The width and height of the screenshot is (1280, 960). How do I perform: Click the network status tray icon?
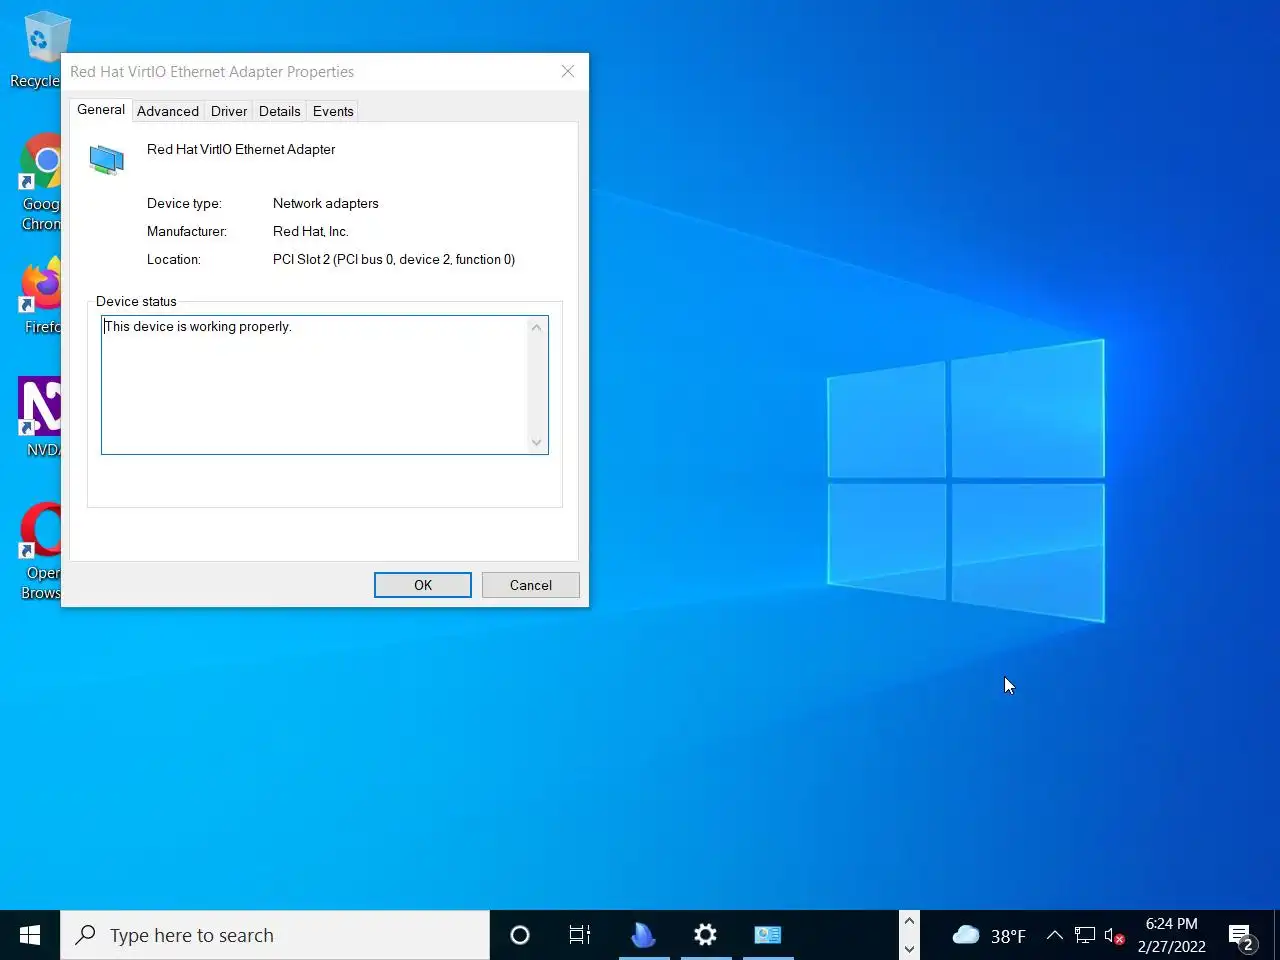(1085, 935)
